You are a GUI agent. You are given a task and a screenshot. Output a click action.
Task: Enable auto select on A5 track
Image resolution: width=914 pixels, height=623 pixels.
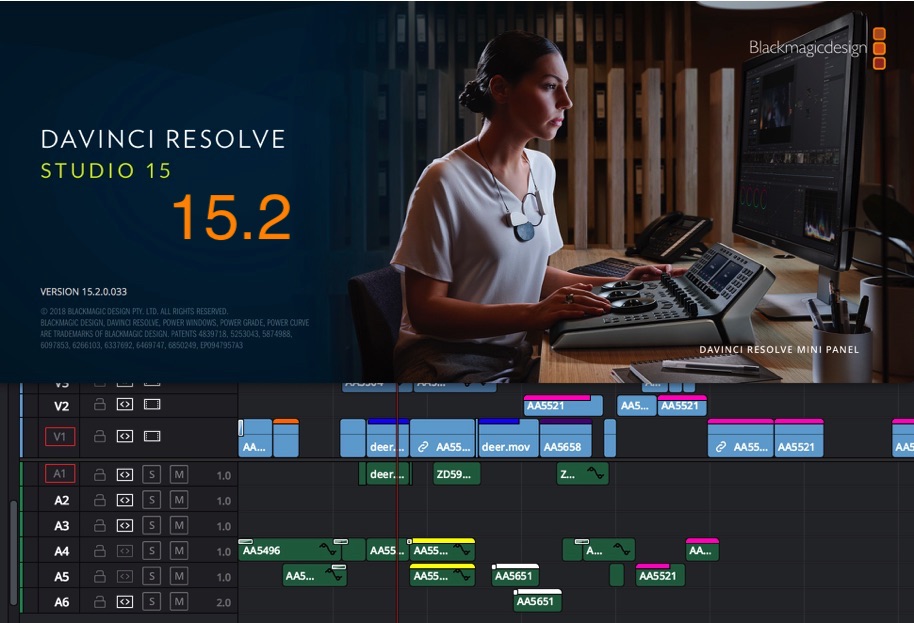(x=125, y=576)
